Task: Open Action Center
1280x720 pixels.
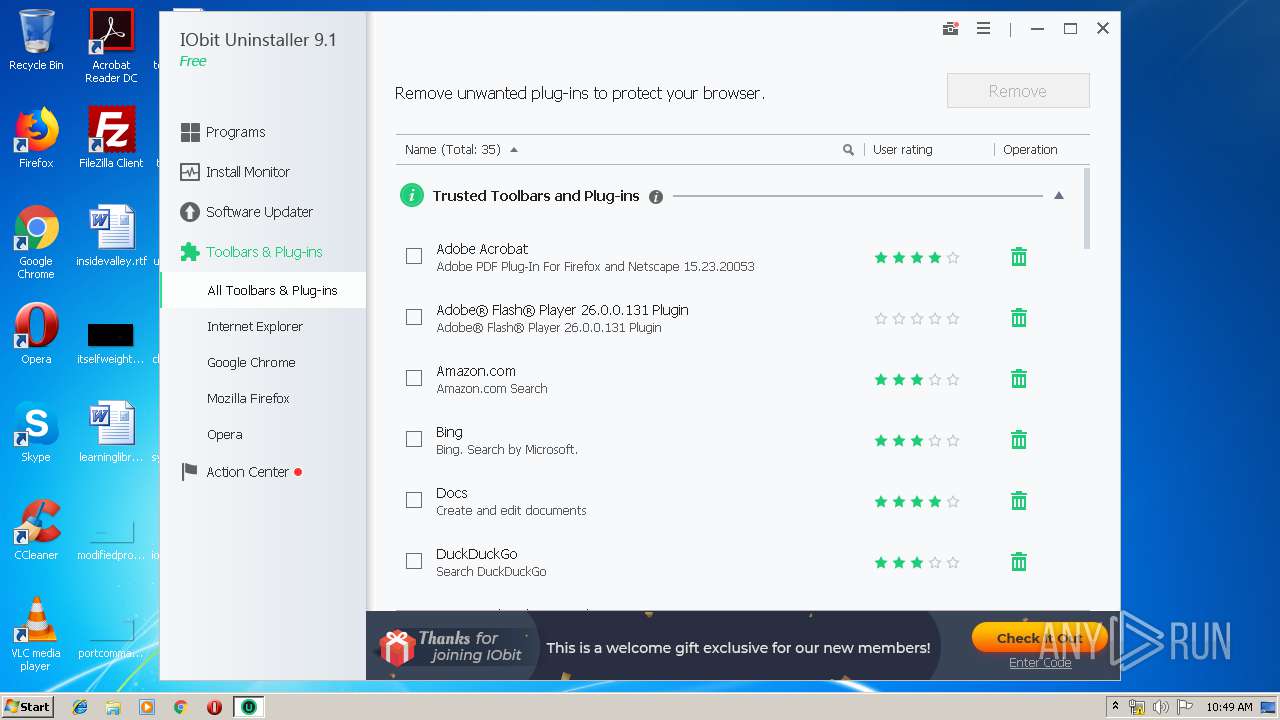Action: pos(241,472)
